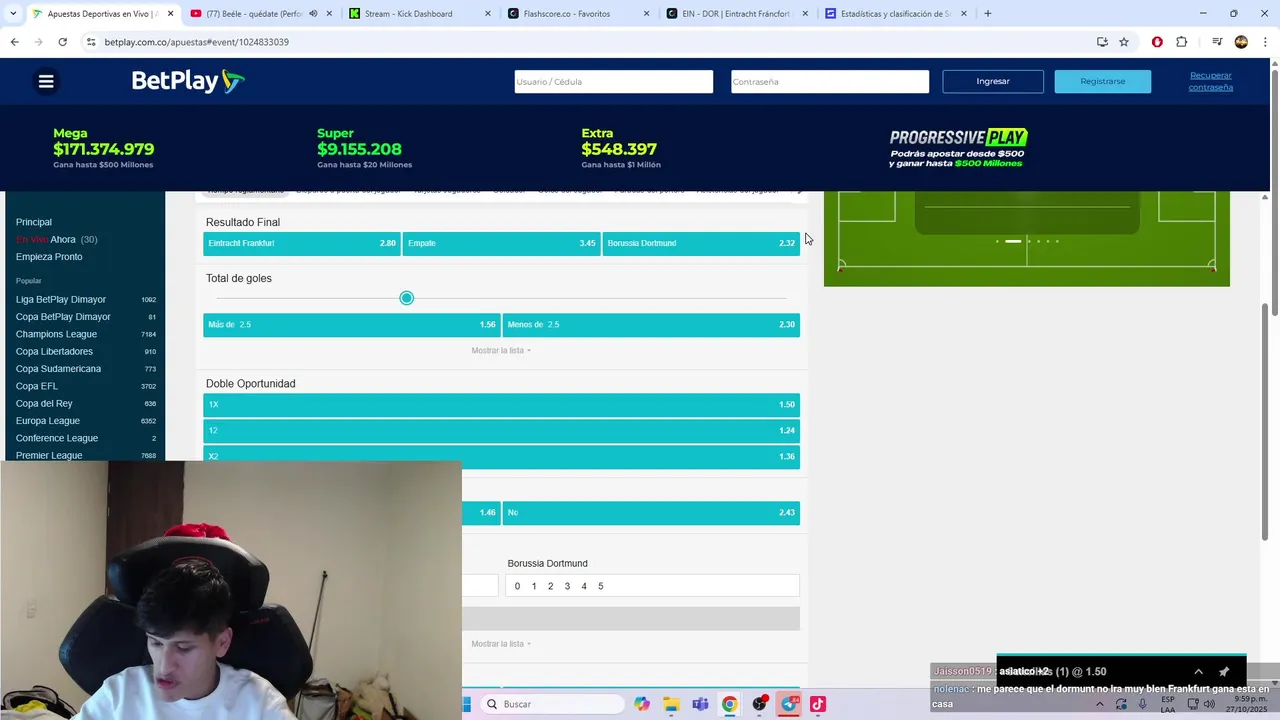This screenshot has width=1280, height=720.
Task: Adjust the Total de goles slider handle
Action: [406, 298]
